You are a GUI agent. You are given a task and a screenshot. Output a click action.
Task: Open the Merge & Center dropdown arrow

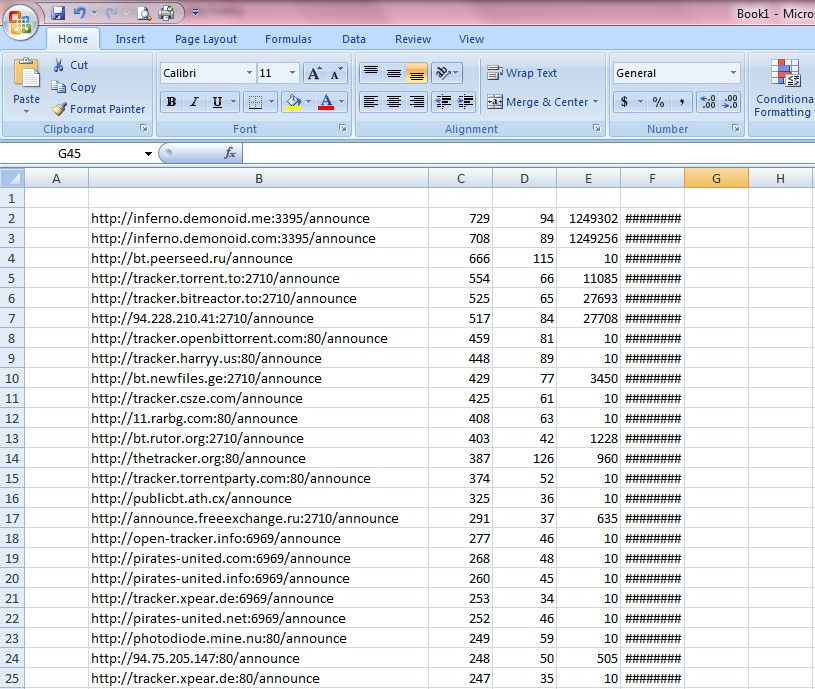click(x=596, y=102)
